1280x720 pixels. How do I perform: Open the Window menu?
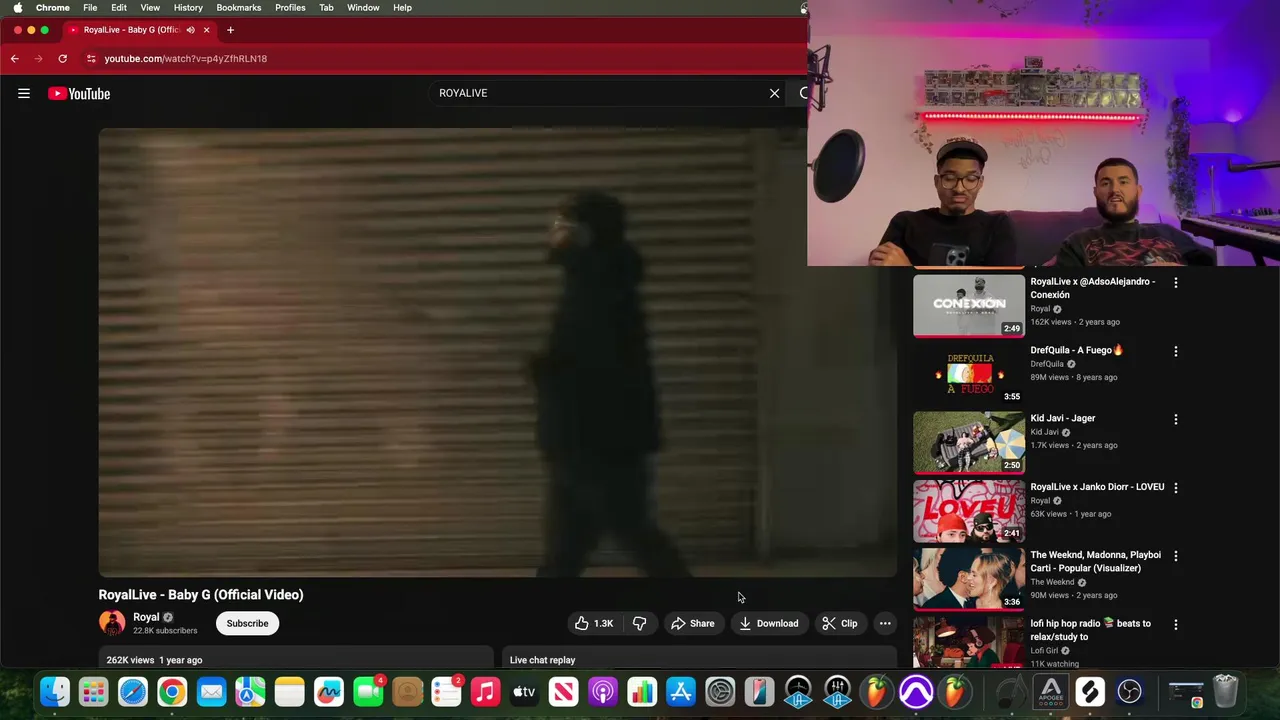pyautogui.click(x=363, y=7)
